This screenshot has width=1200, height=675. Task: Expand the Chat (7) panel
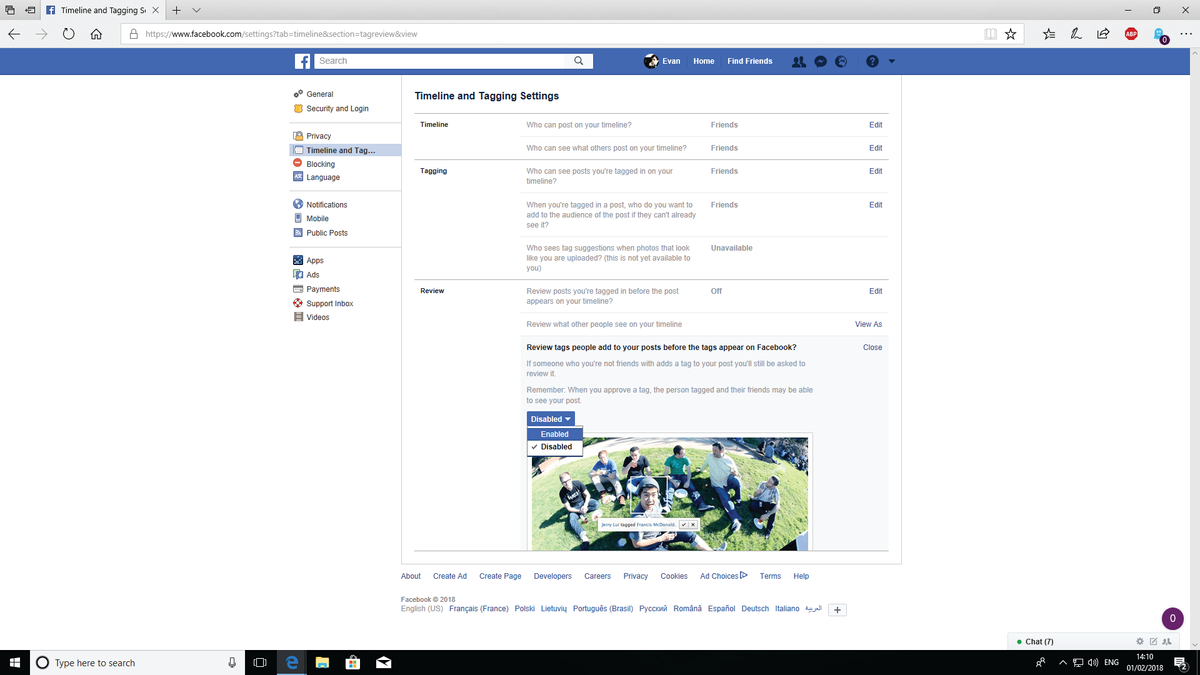point(1040,641)
